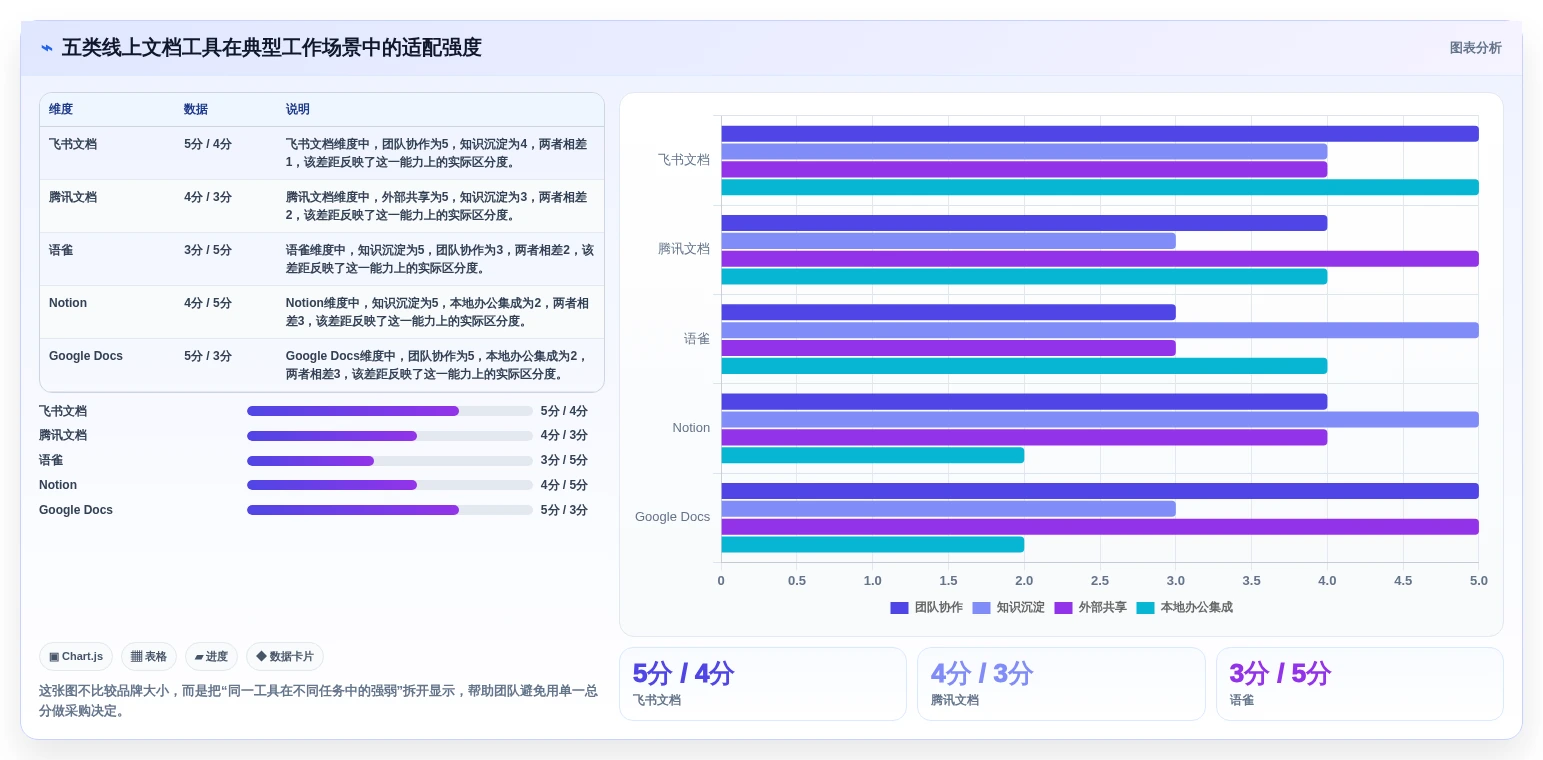
Task: Click the 说明 column header
Action: coord(298,110)
